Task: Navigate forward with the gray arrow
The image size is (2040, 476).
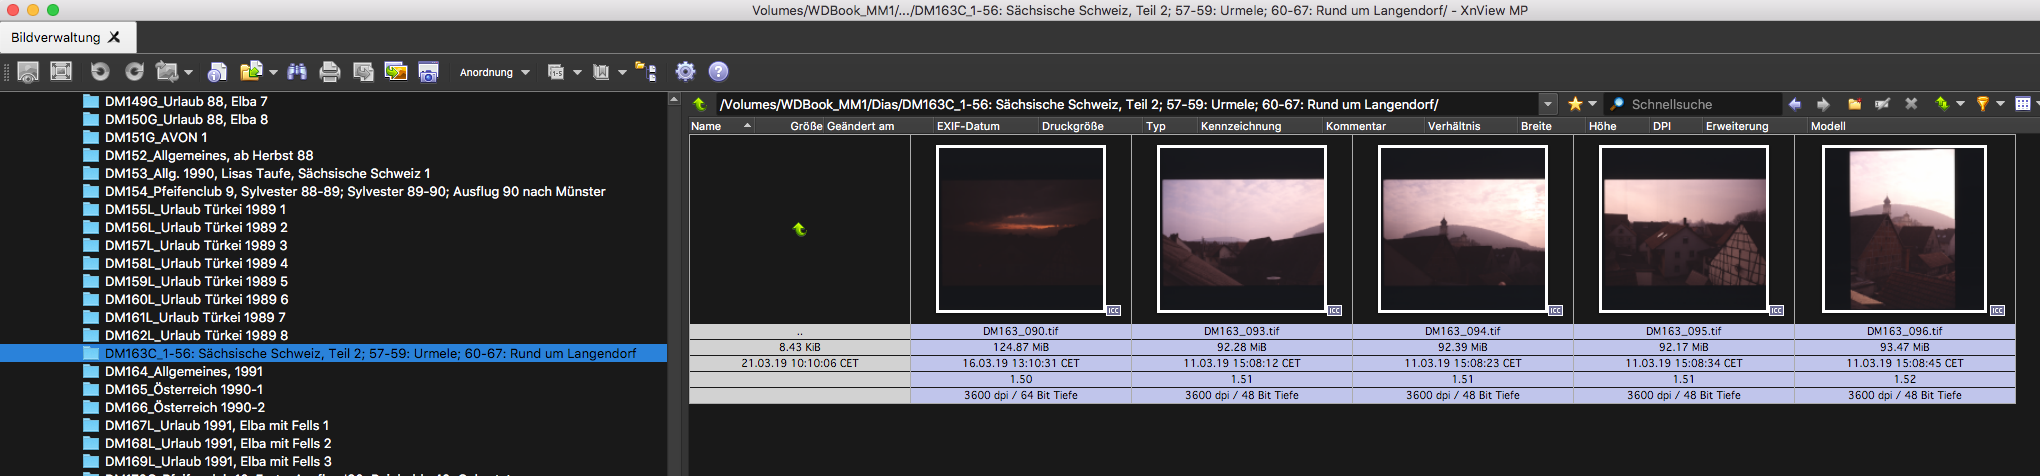Action: [1823, 104]
